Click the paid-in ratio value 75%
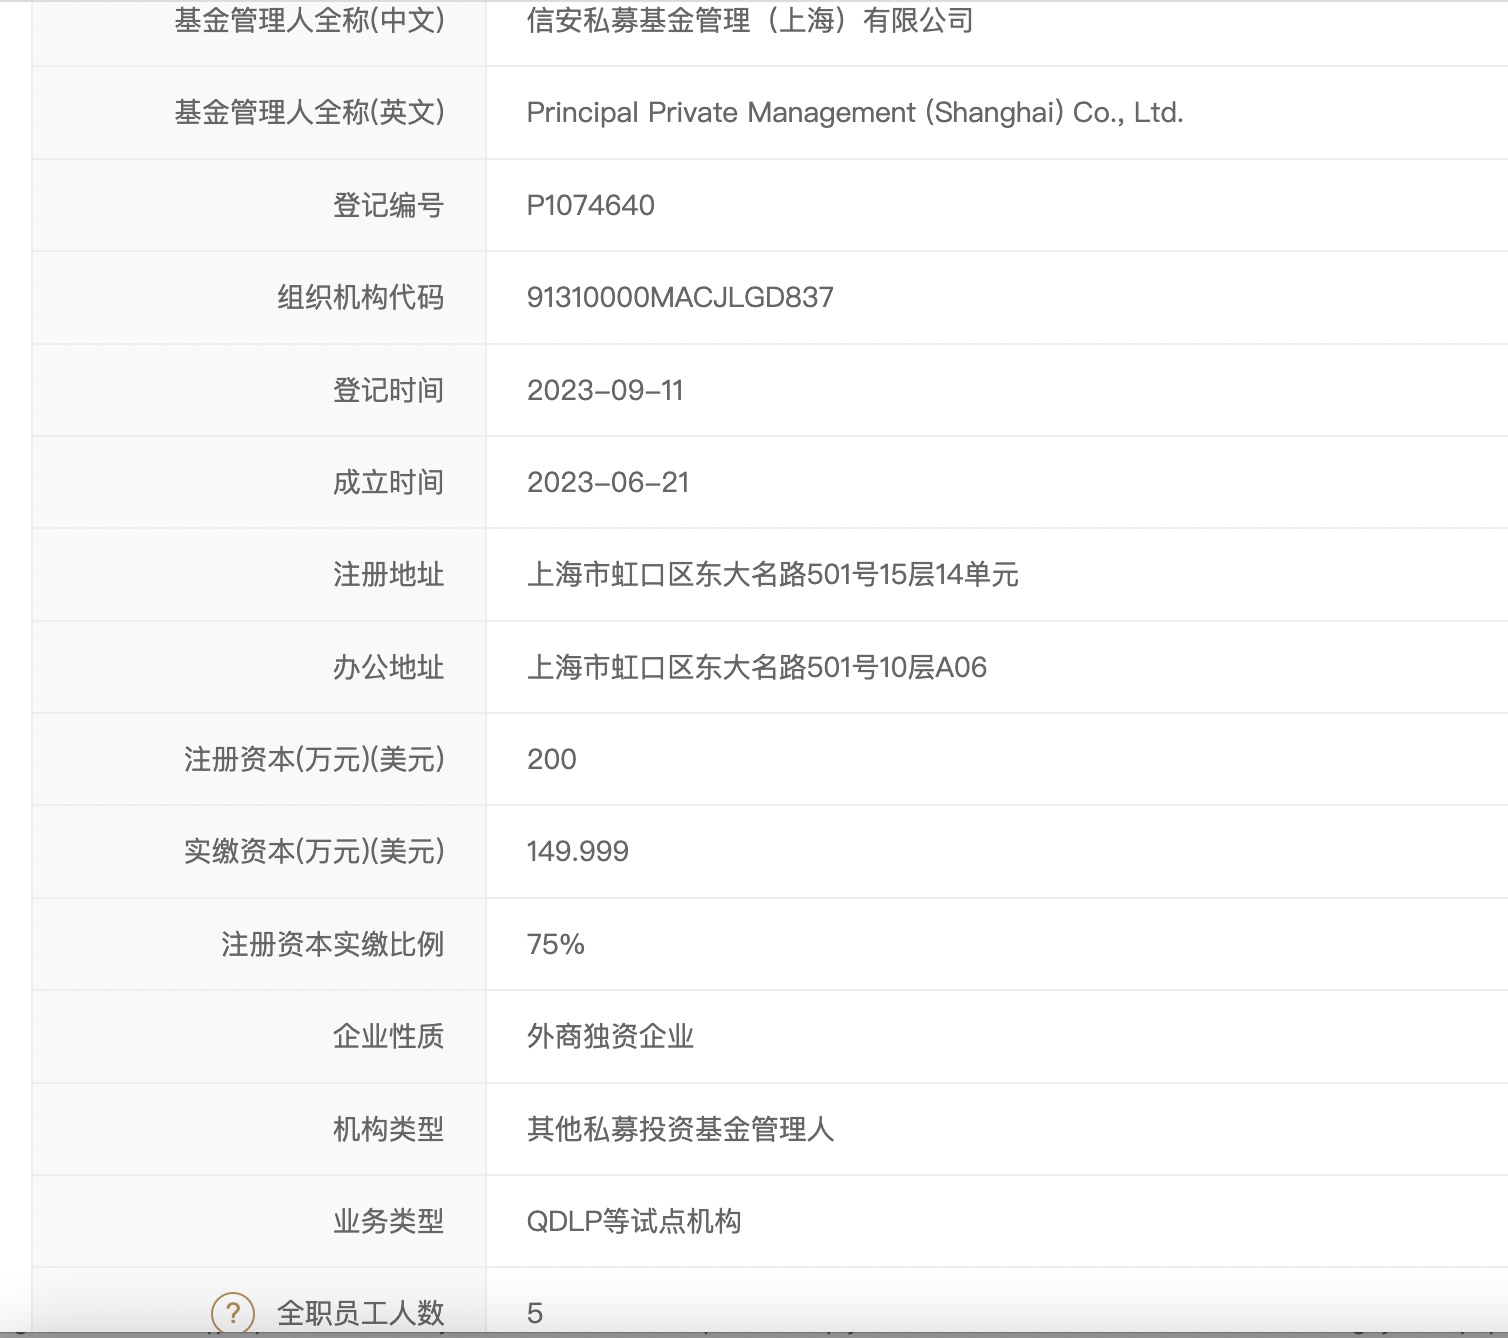Screen dimensions: 1508x1338 coord(555,944)
